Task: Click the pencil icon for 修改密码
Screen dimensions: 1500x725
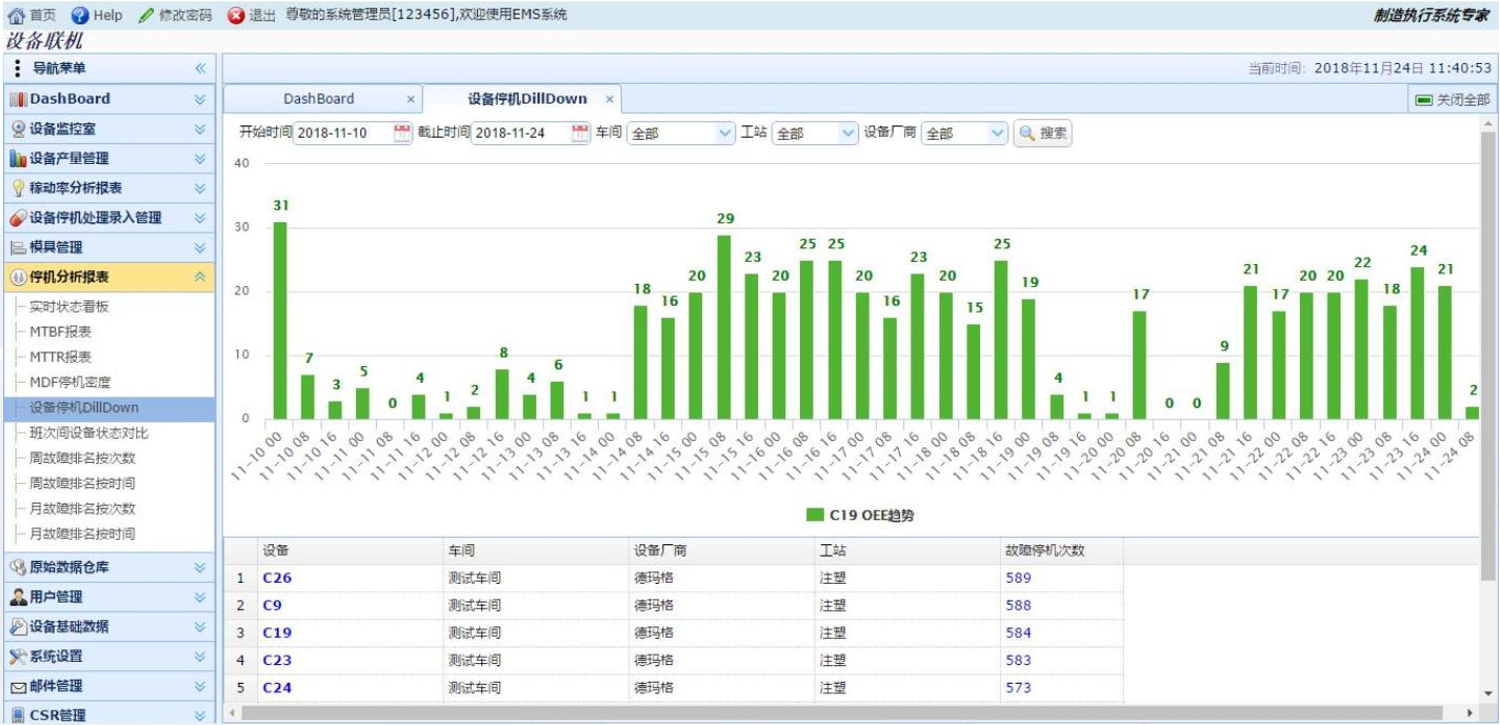Action: tap(146, 15)
